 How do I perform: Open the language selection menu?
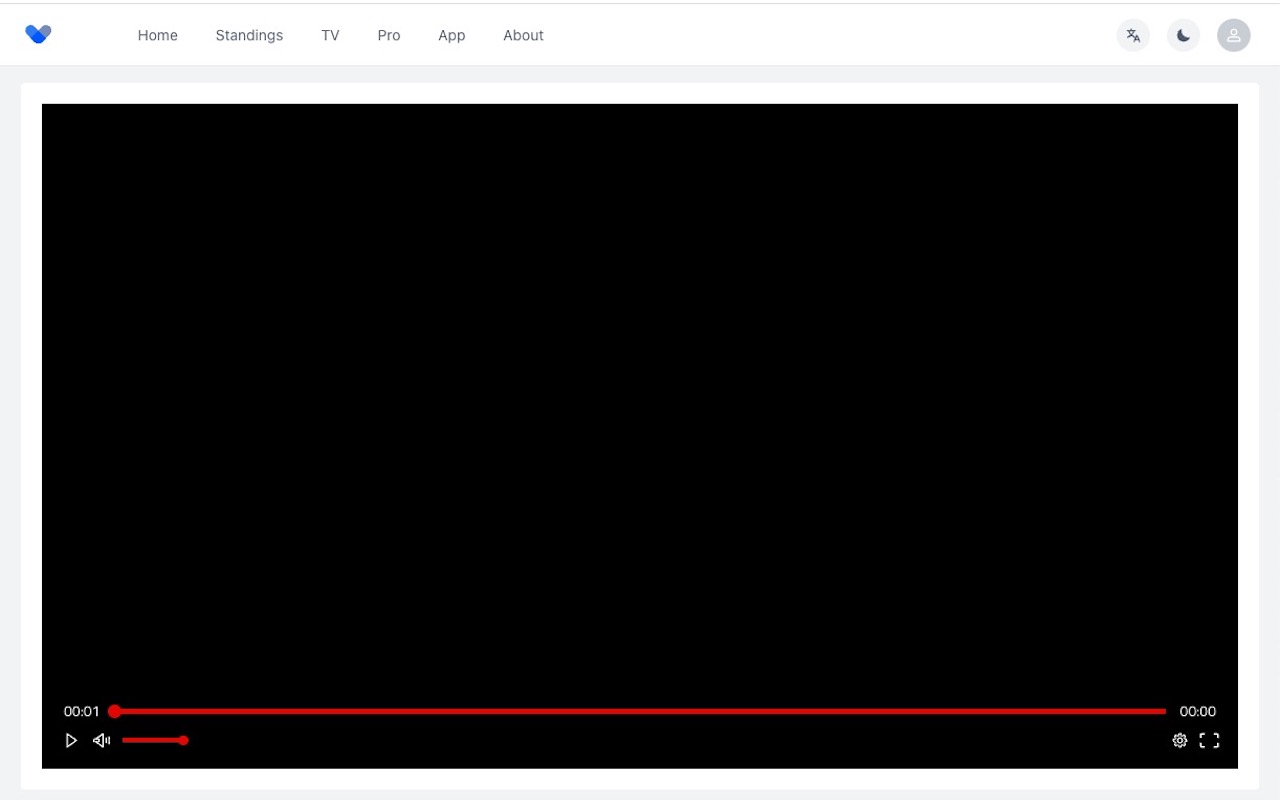tap(1133, 35)
